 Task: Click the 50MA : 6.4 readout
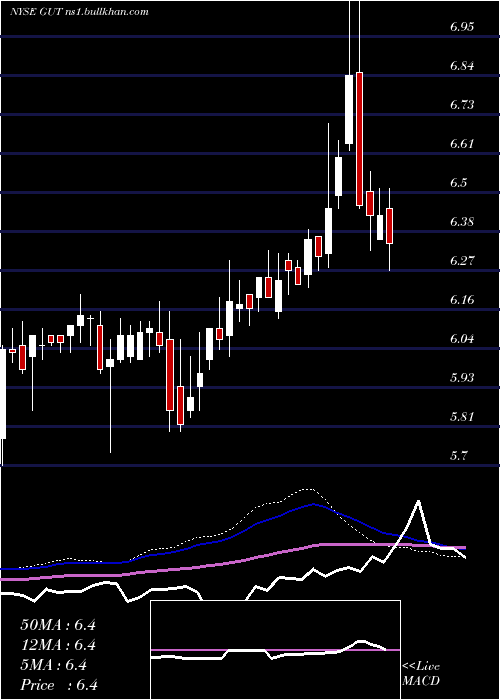(58, 625)
